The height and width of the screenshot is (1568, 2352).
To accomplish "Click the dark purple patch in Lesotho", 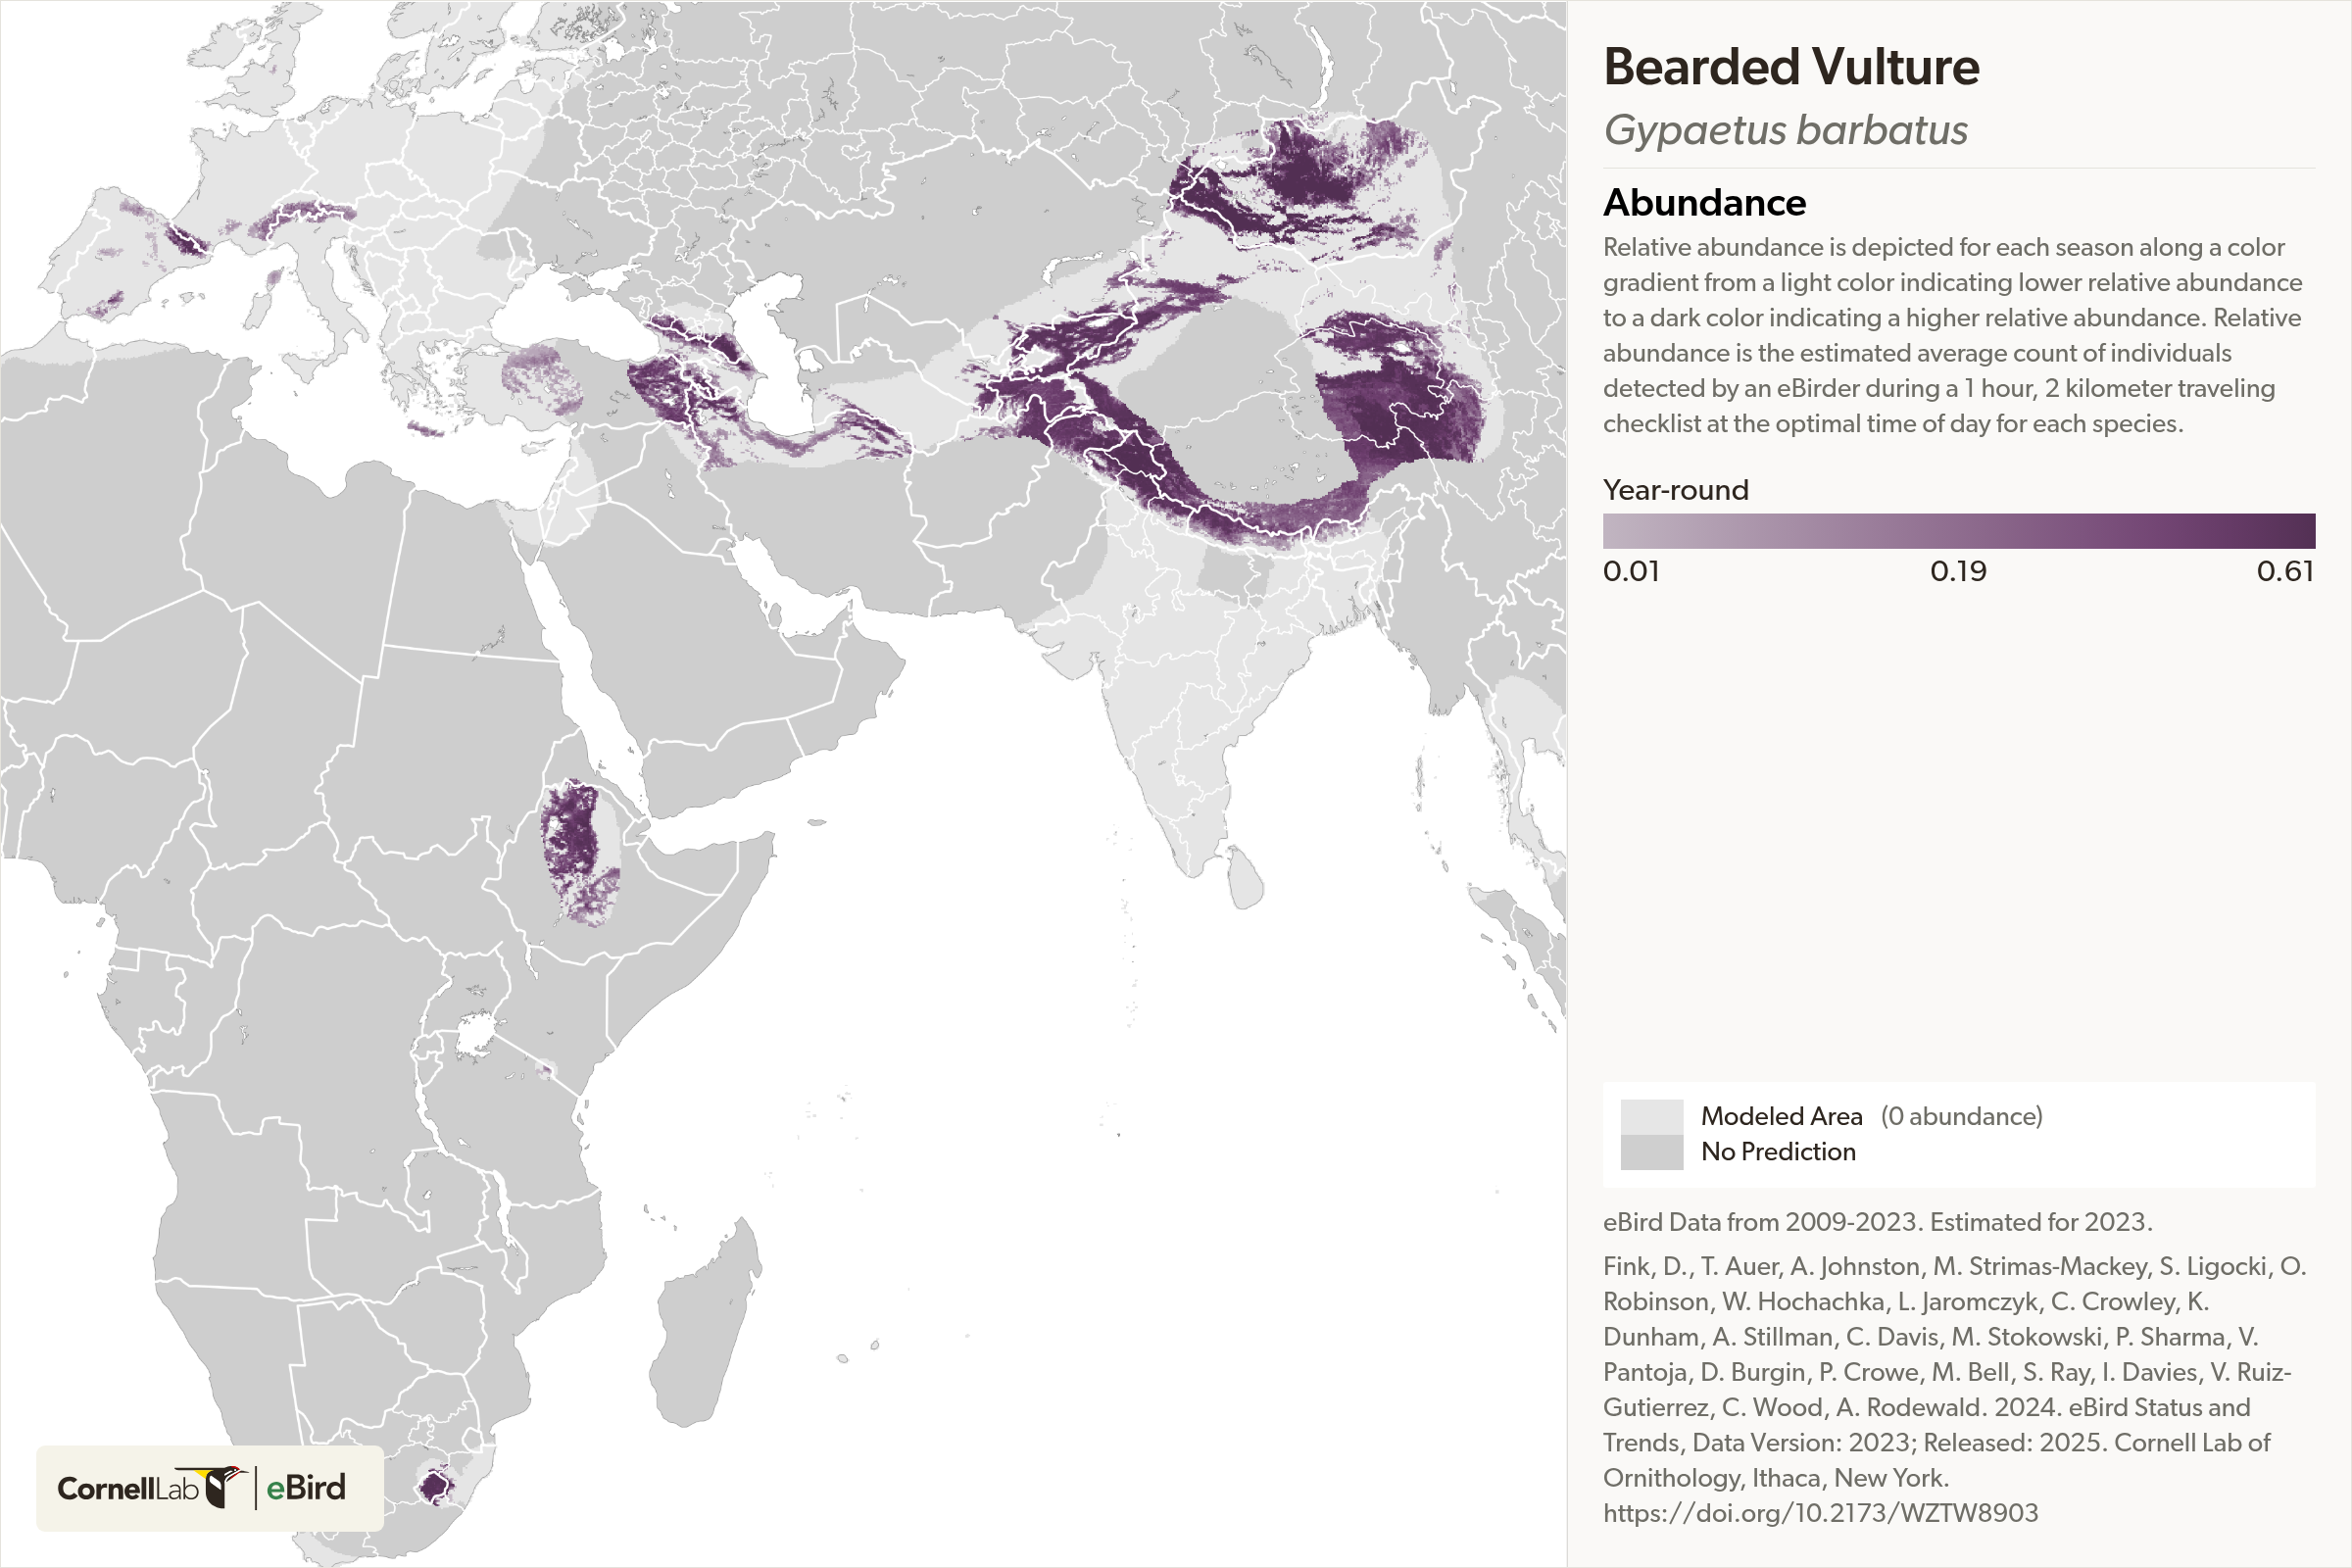I will pos(435,1486).
